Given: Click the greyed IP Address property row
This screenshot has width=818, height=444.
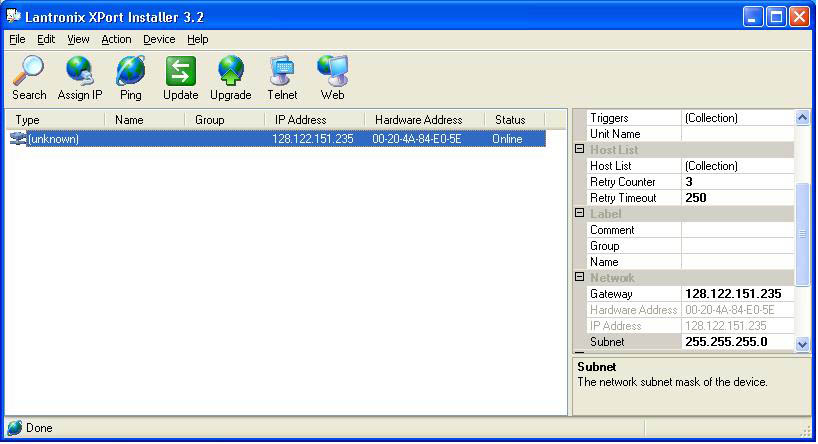Looking at the screenshot, I should pos(691,326).
